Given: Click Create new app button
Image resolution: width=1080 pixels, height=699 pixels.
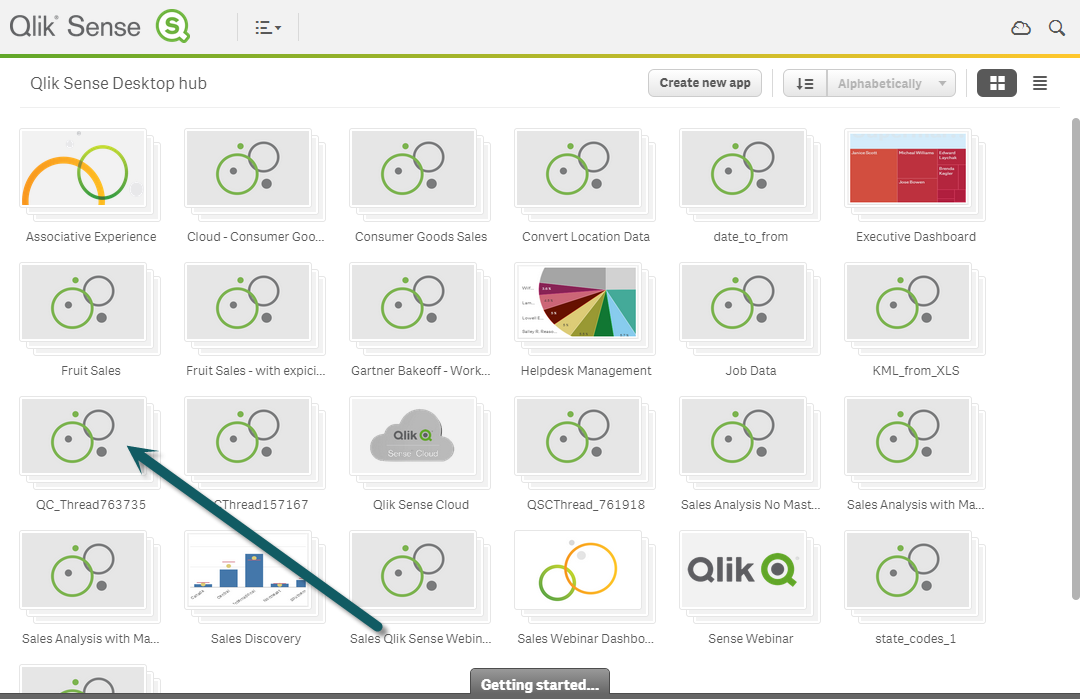Looking at the screenshot, I should coord(705,83).
